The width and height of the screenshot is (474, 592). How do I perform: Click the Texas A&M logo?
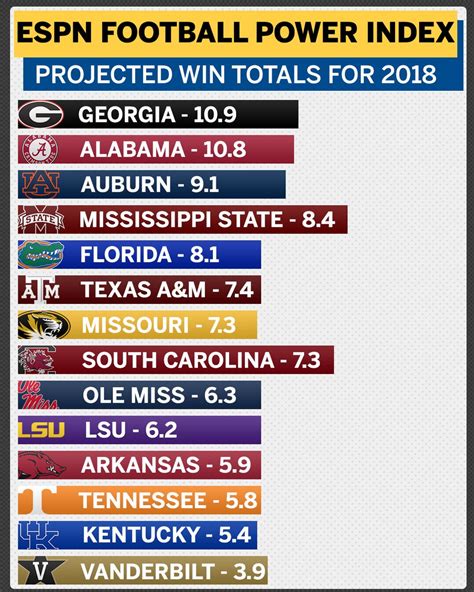click(x=40, y=290)
